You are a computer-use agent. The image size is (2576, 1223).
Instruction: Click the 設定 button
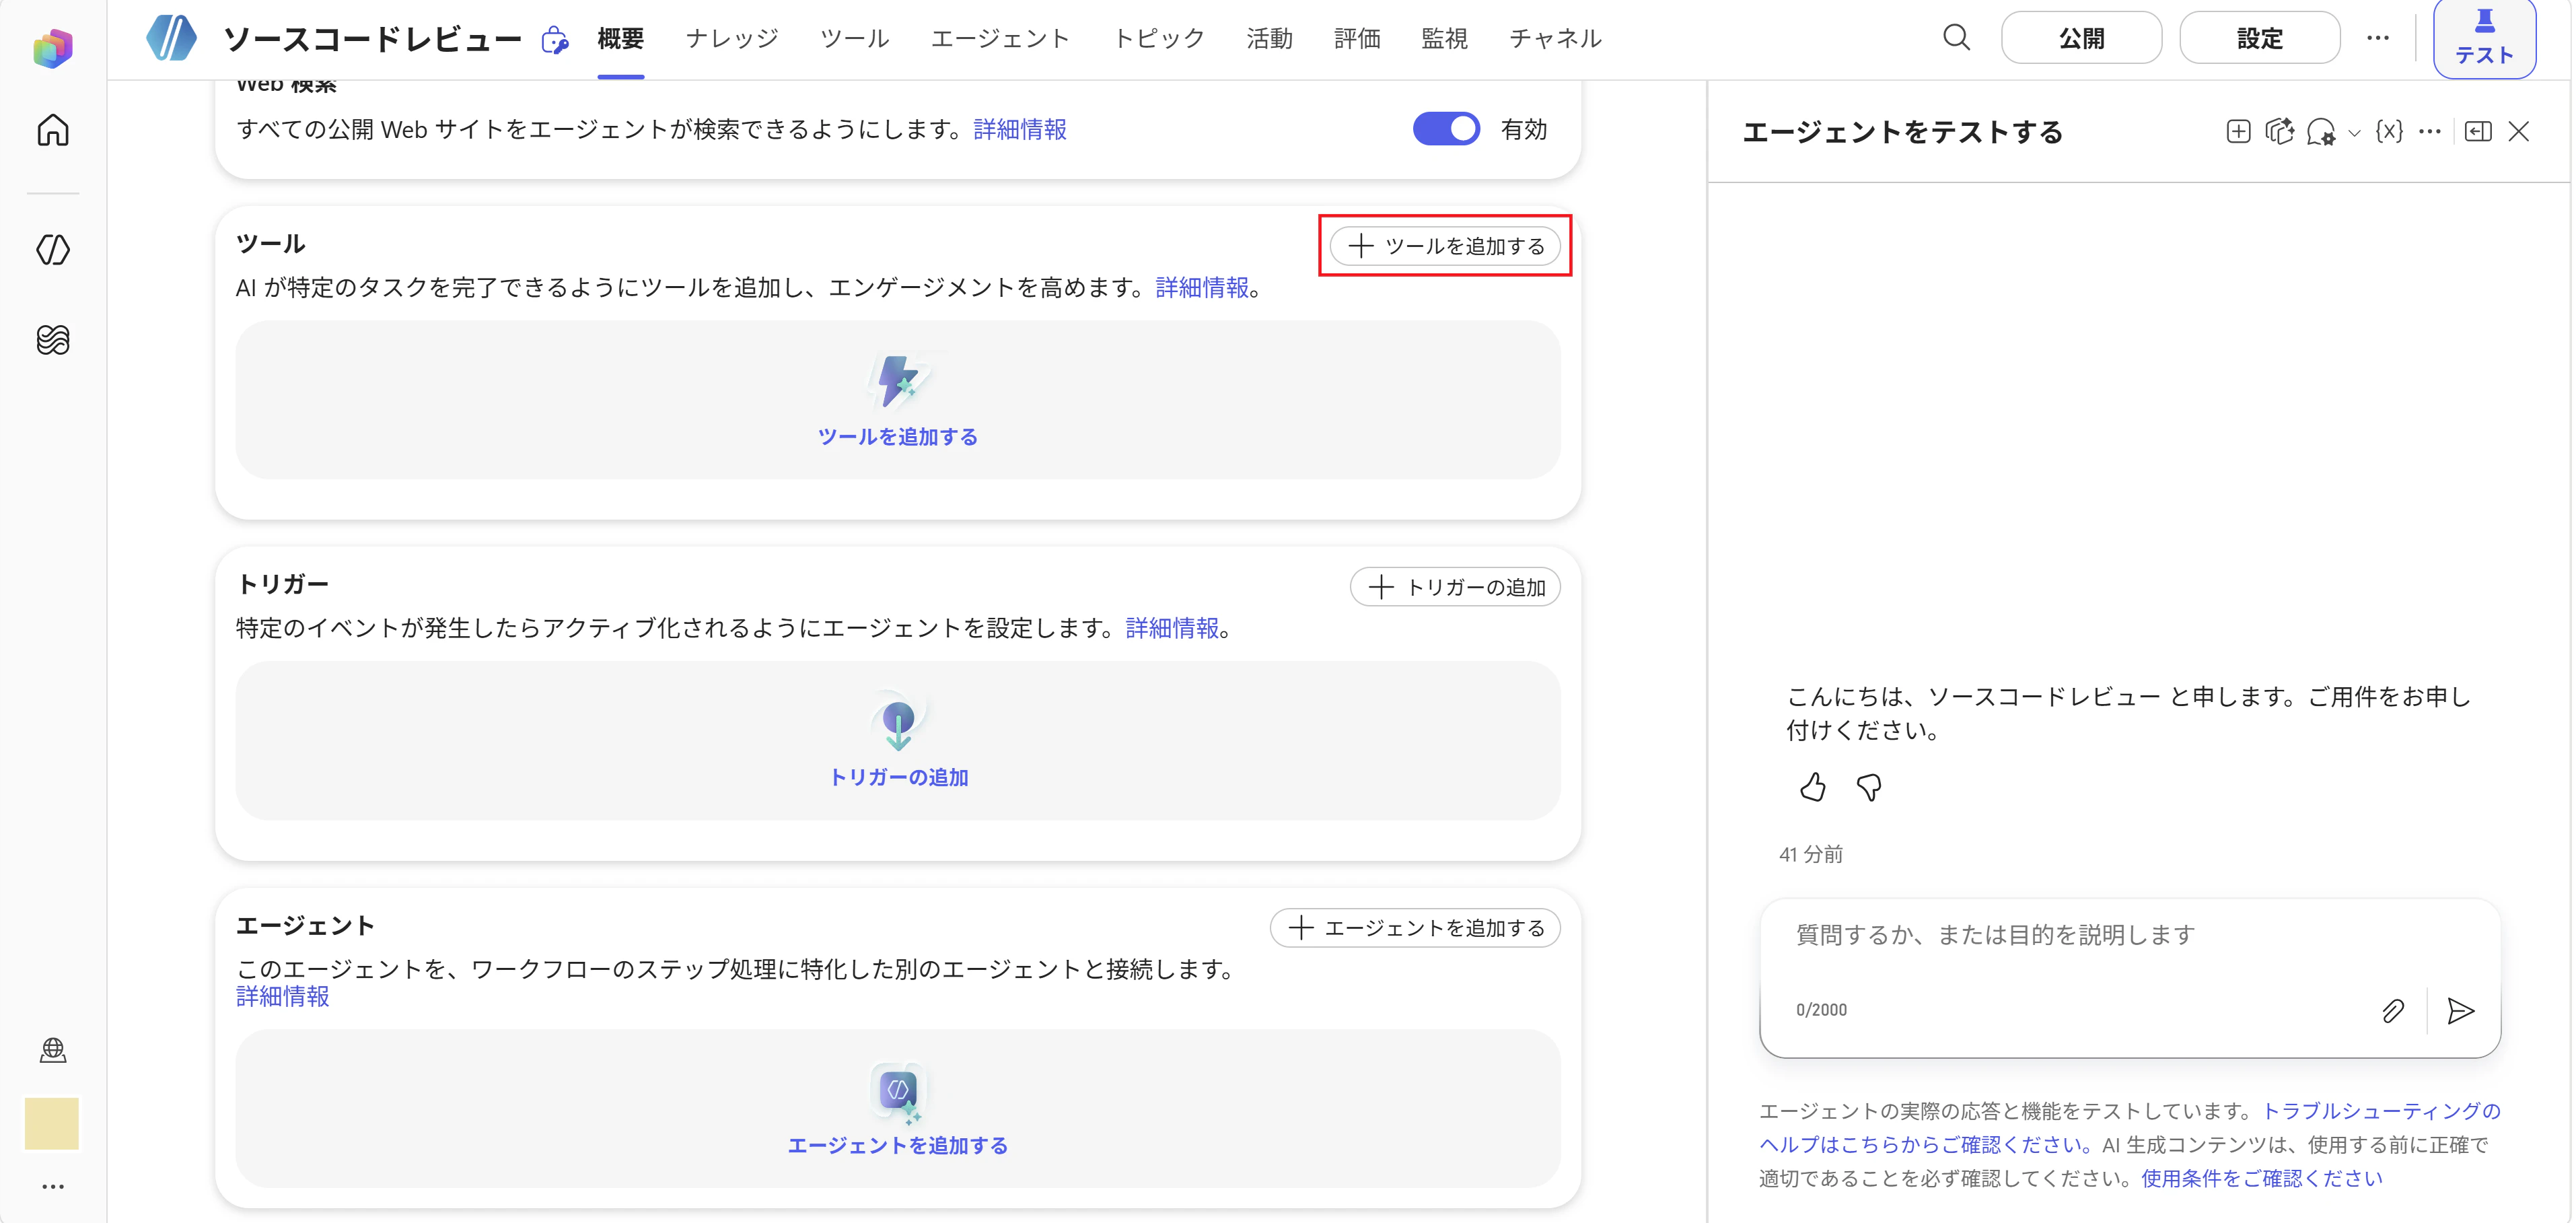tap(2259, 38)
